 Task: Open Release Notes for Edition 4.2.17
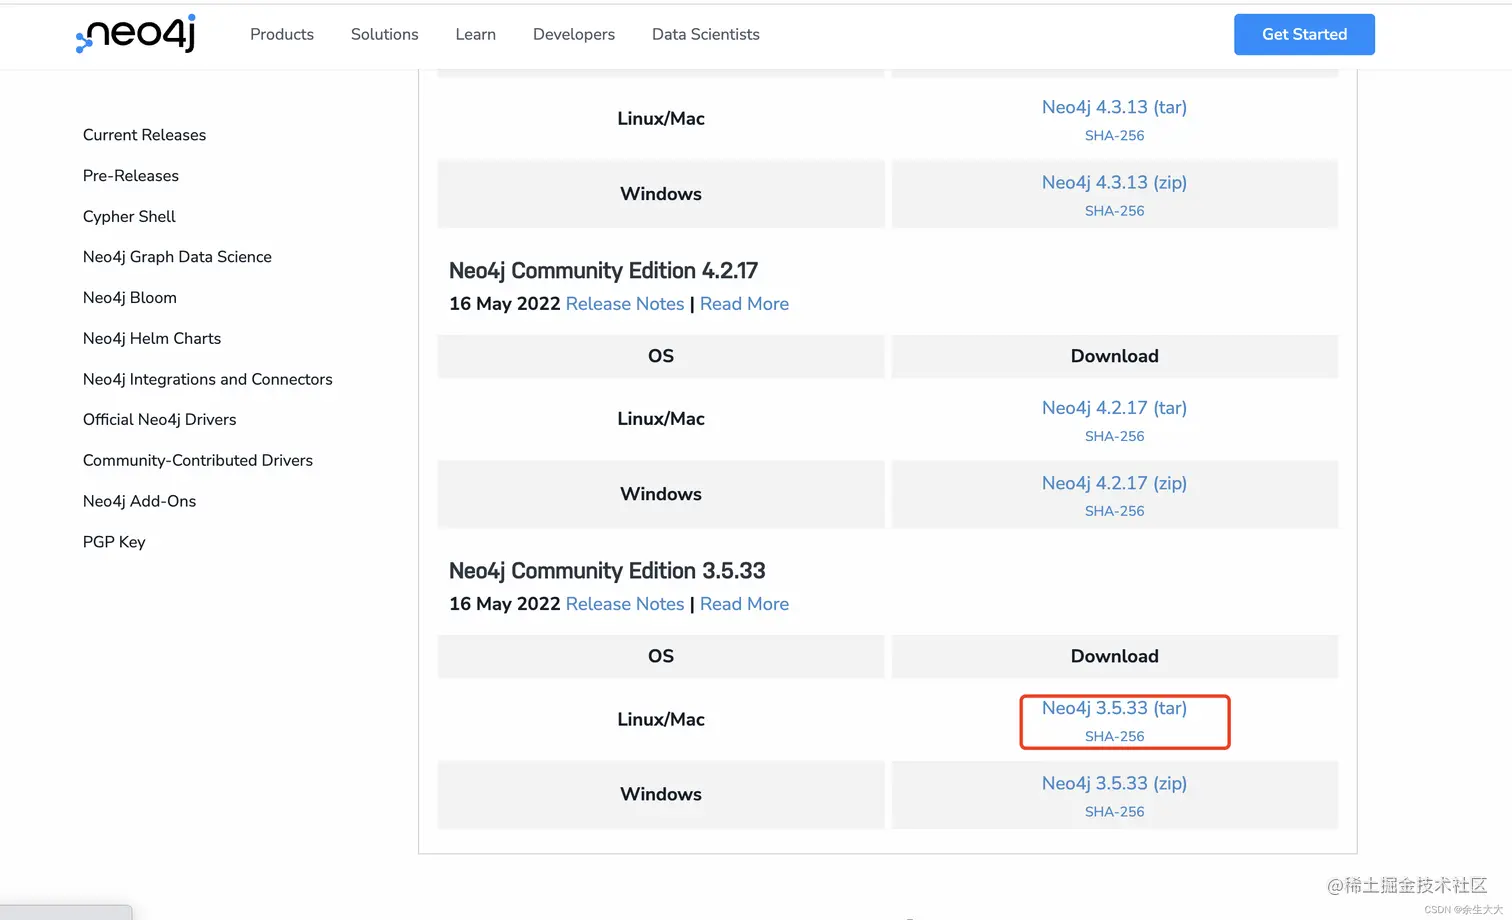point(625,304)
